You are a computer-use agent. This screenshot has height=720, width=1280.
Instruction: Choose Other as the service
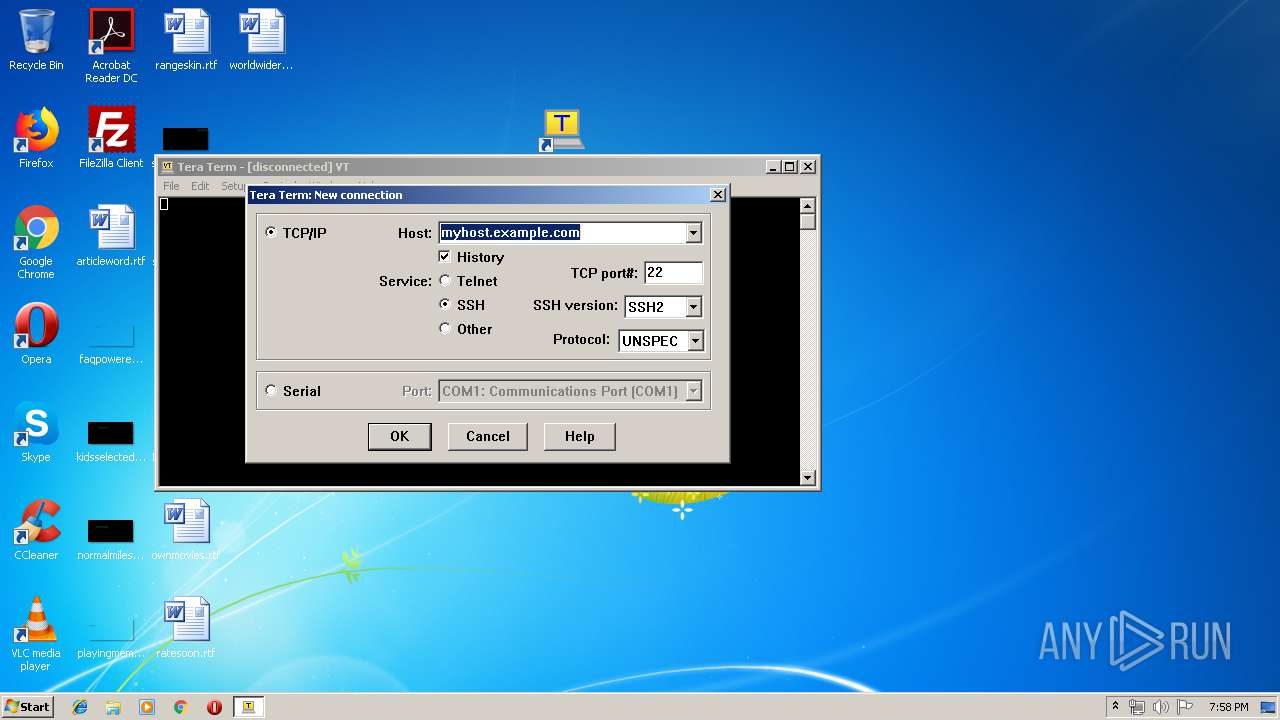point(445,329)
